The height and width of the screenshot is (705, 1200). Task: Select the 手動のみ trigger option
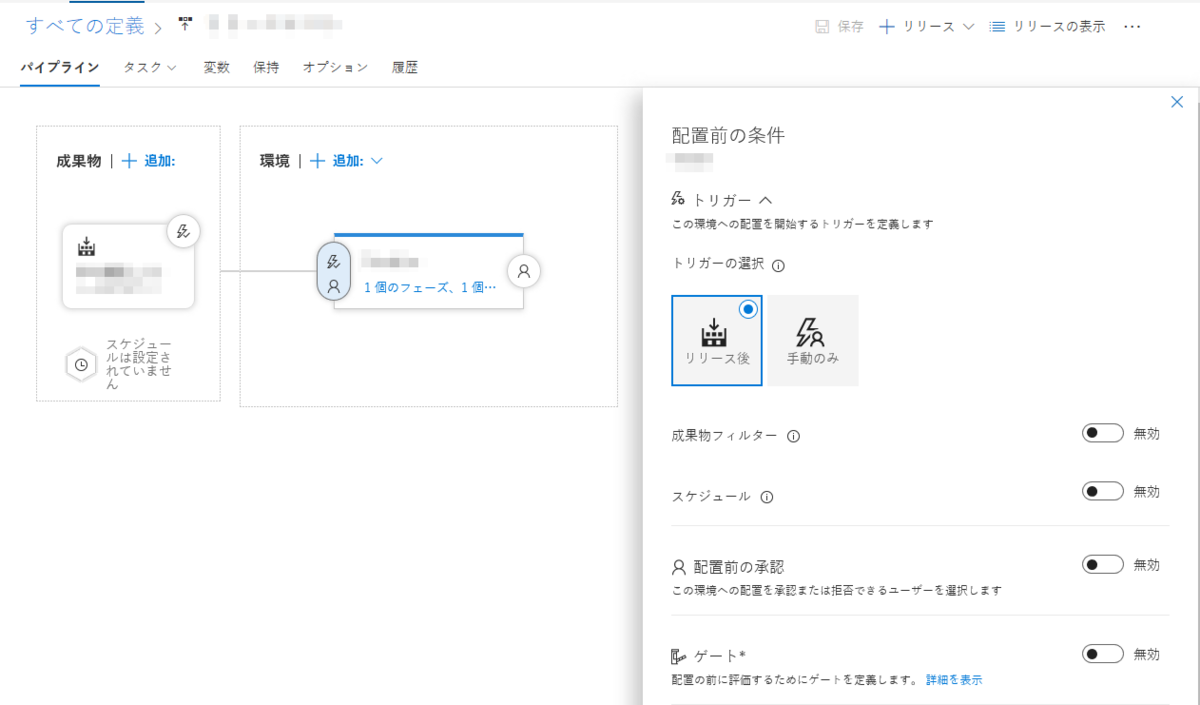point(812,340)
